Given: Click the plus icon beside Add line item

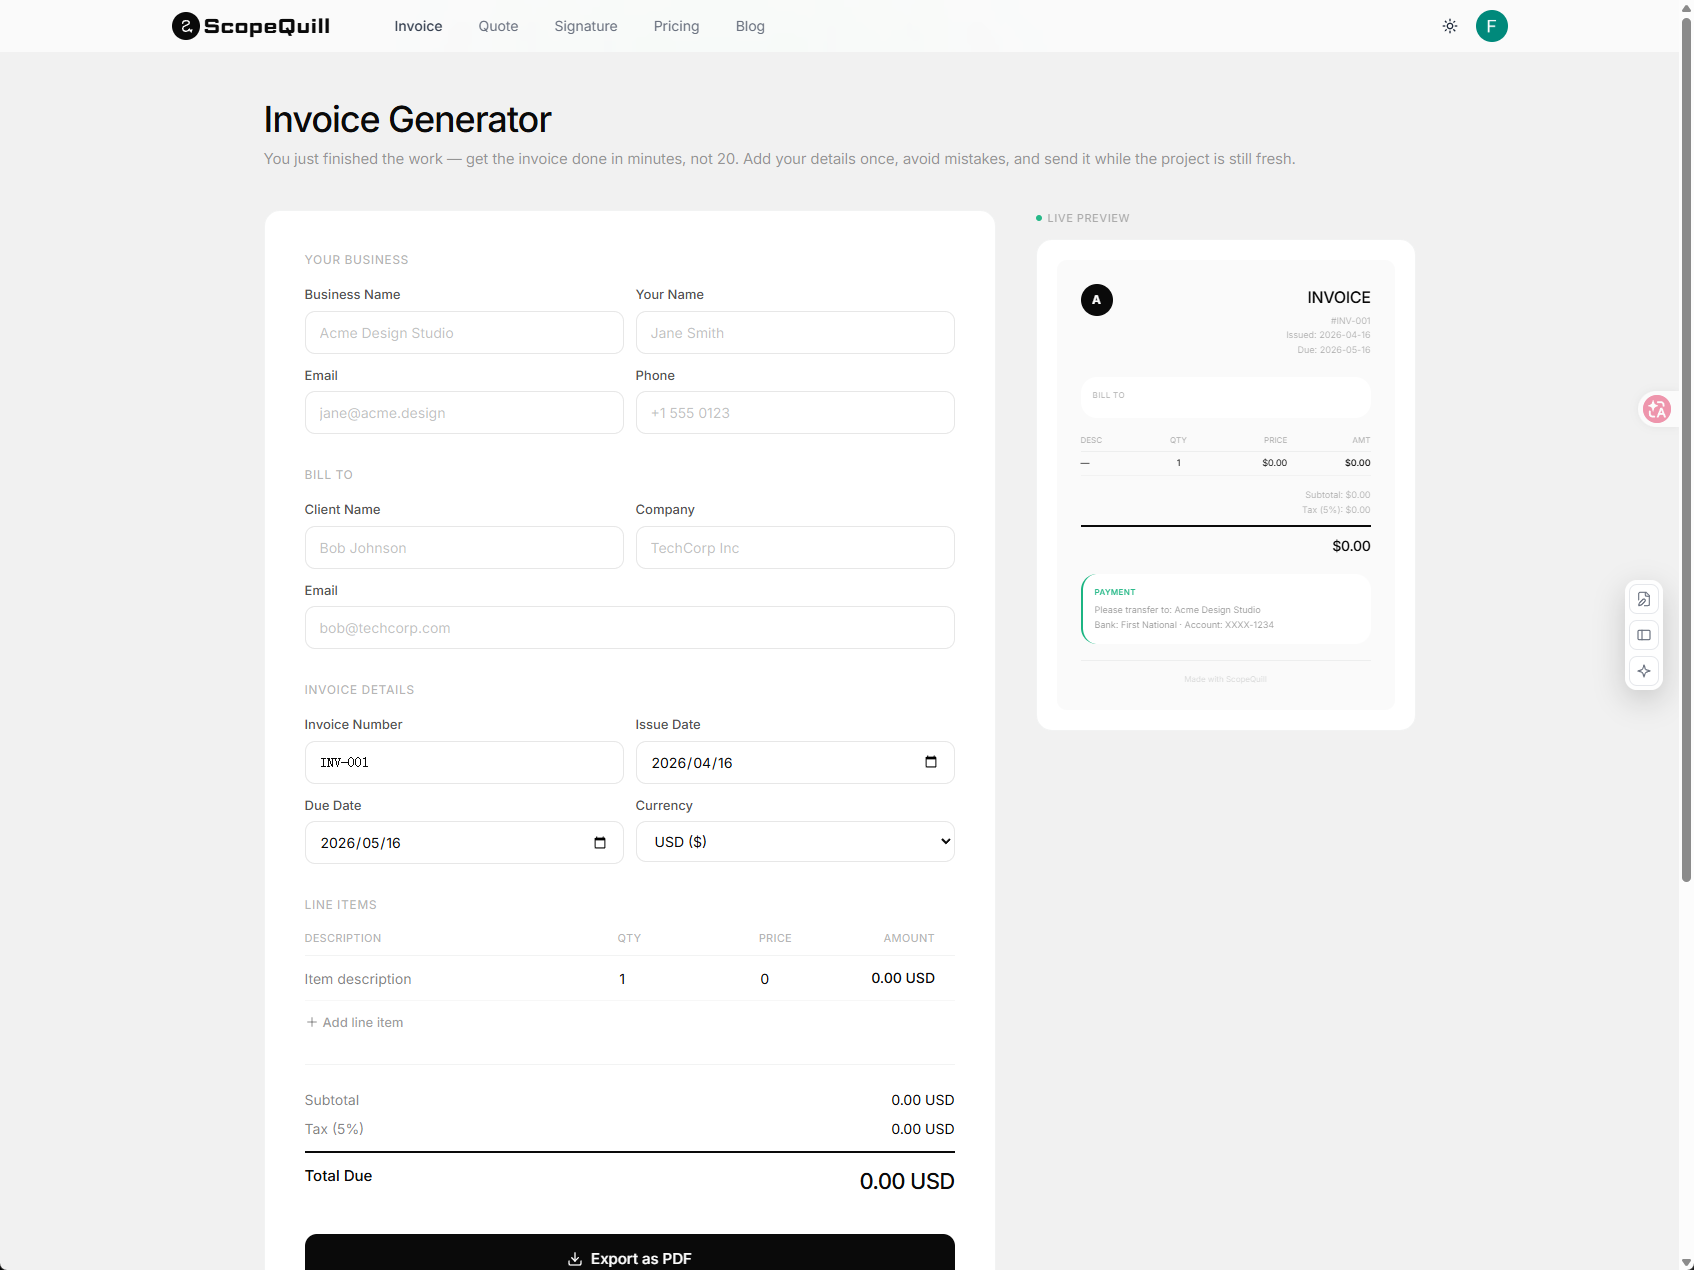Looking at the screenshot, I should click(x=312, y=1022).
